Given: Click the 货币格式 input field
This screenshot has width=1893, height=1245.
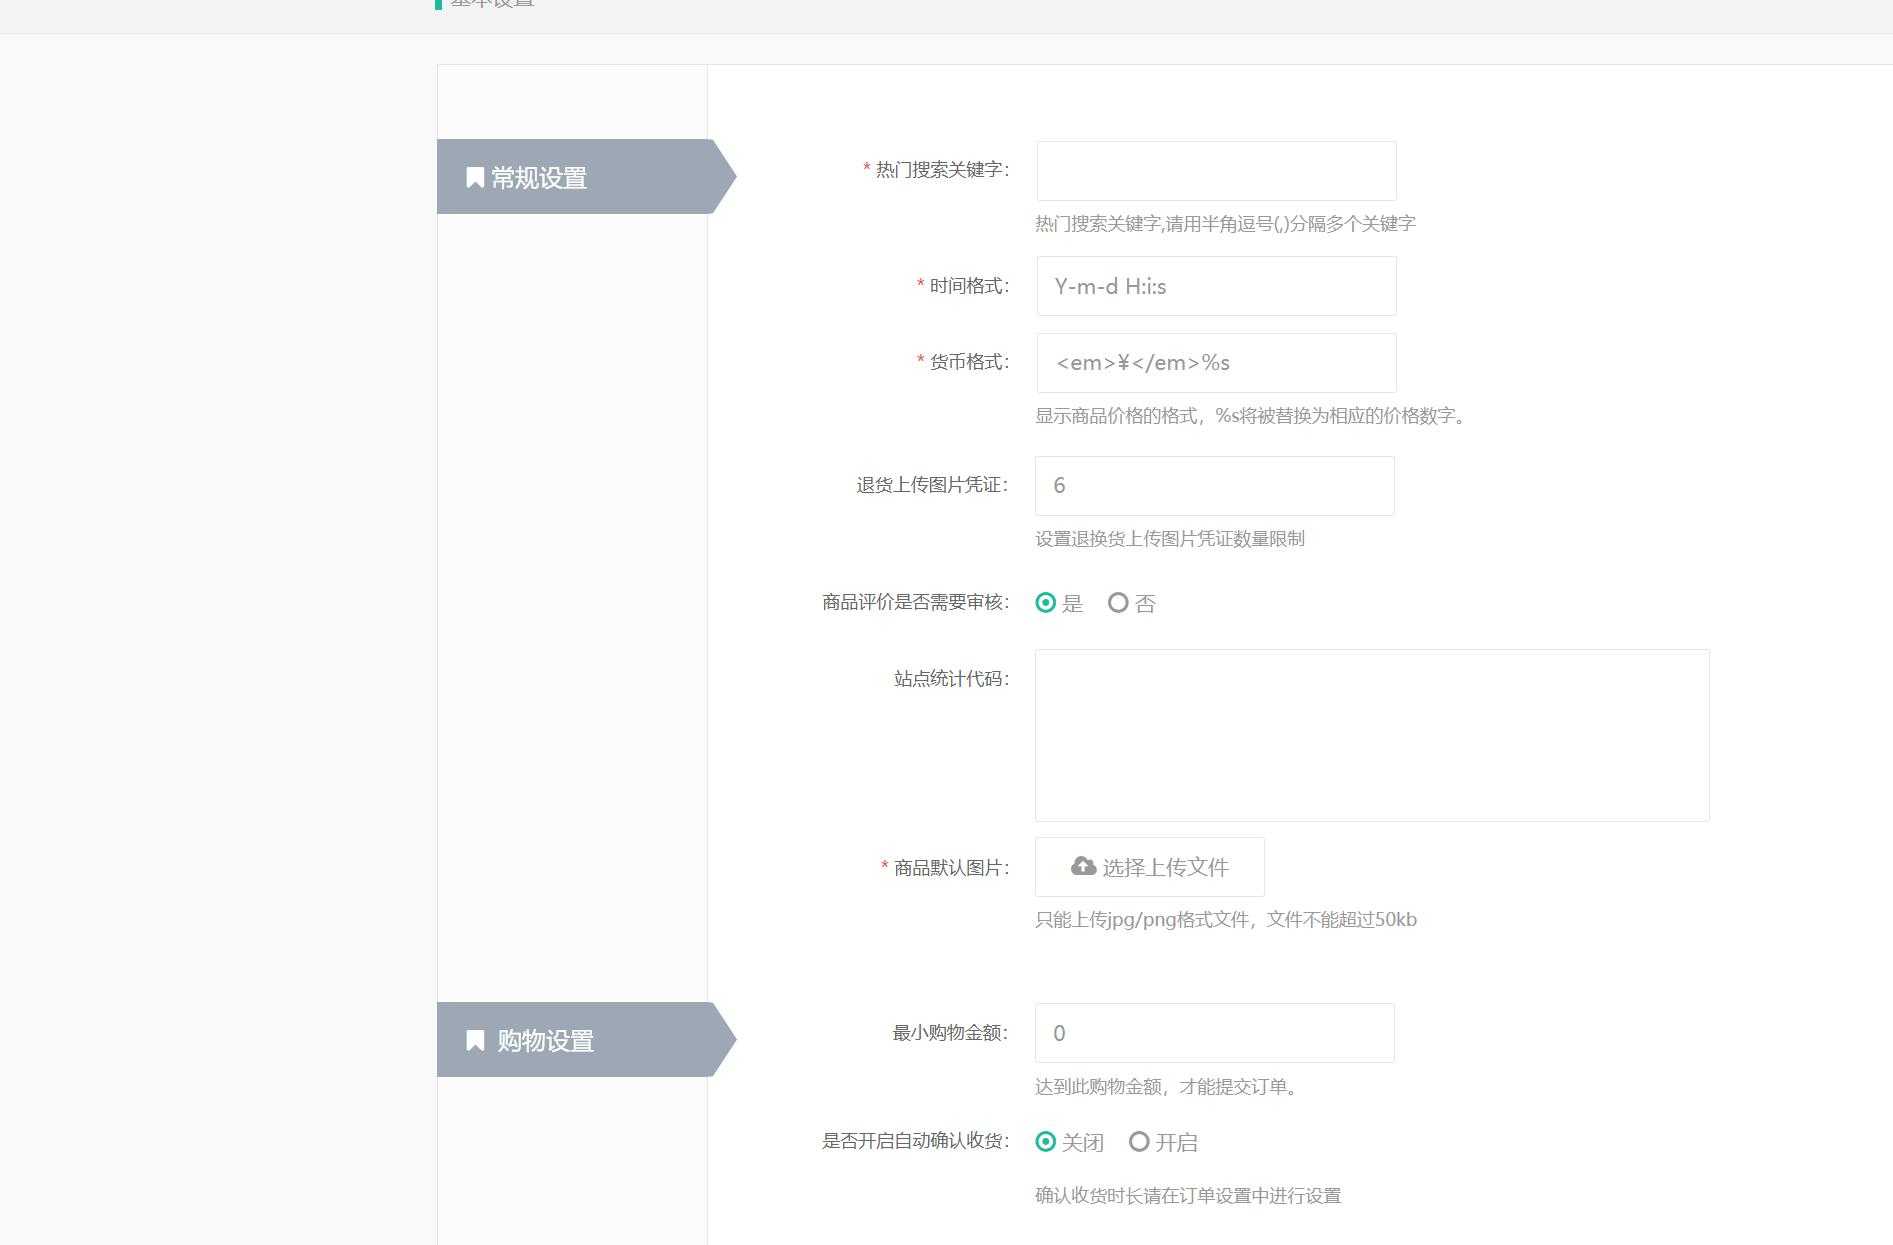Looking at the screenshot, I should pos(1215,362).
